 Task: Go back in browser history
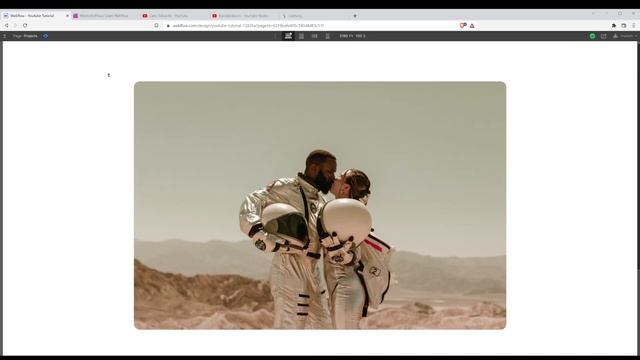coord(7,25)
